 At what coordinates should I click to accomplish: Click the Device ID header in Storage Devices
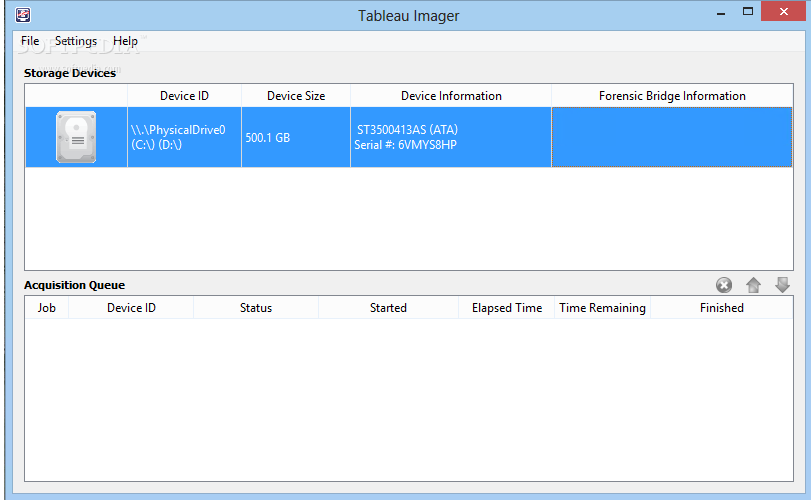click(184, 96)
